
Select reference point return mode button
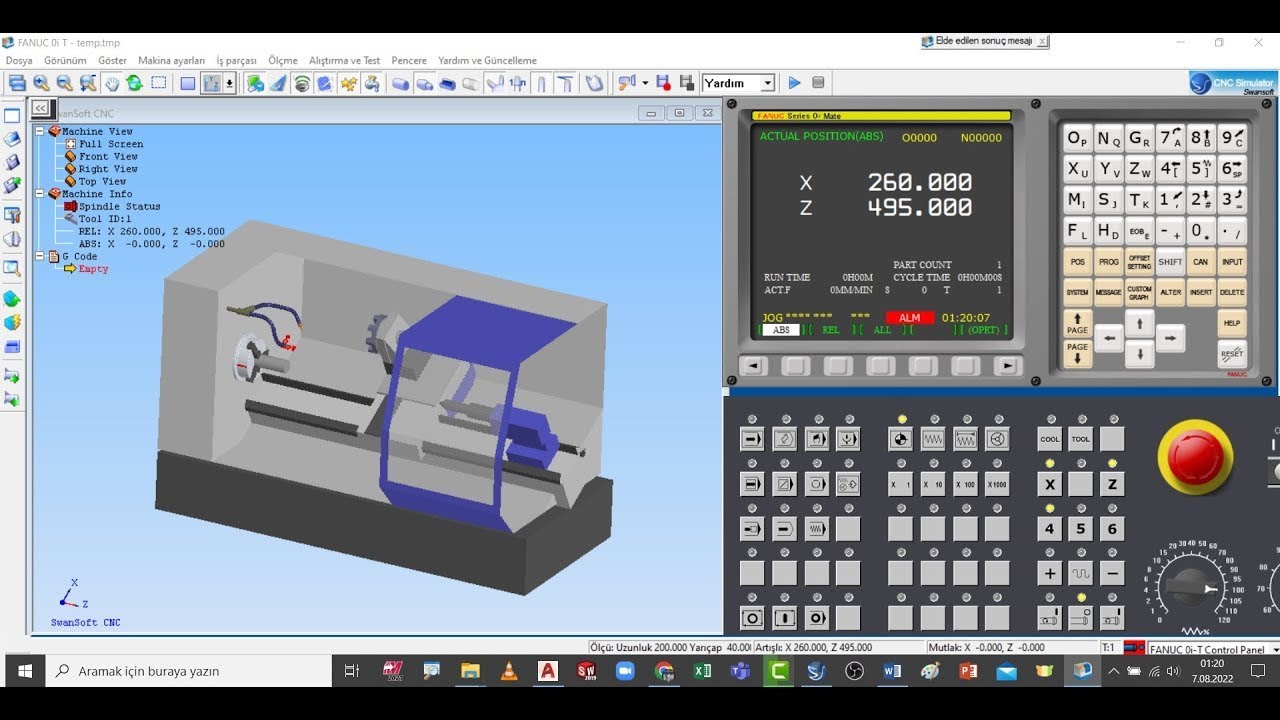coord(900,439)
